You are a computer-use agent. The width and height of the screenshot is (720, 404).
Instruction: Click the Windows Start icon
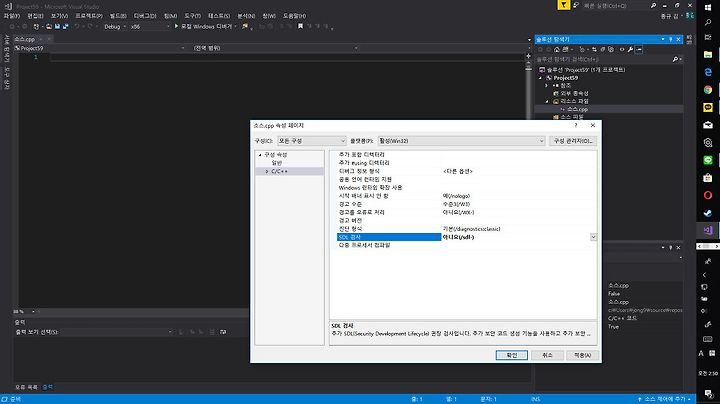tap(708, 7)
